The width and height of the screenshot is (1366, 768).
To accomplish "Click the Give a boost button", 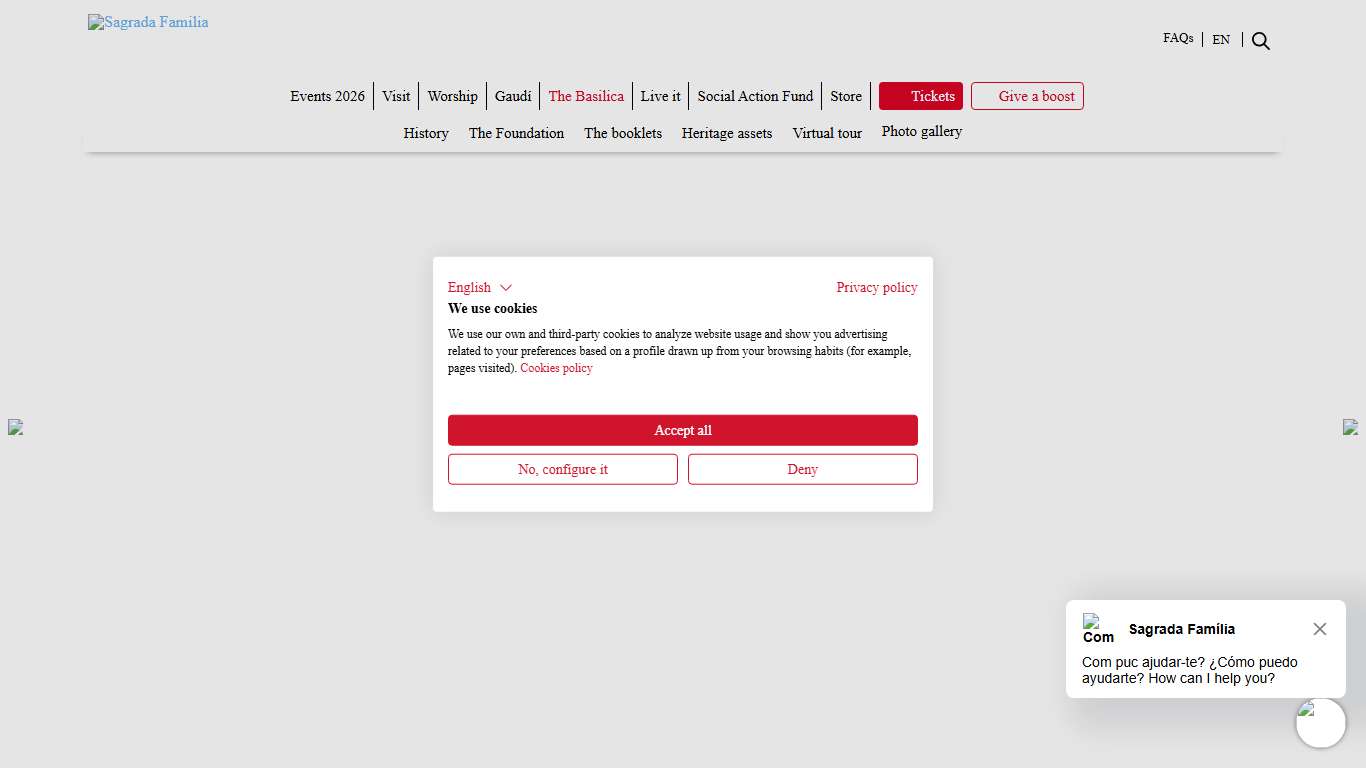I will (1027, 96).
